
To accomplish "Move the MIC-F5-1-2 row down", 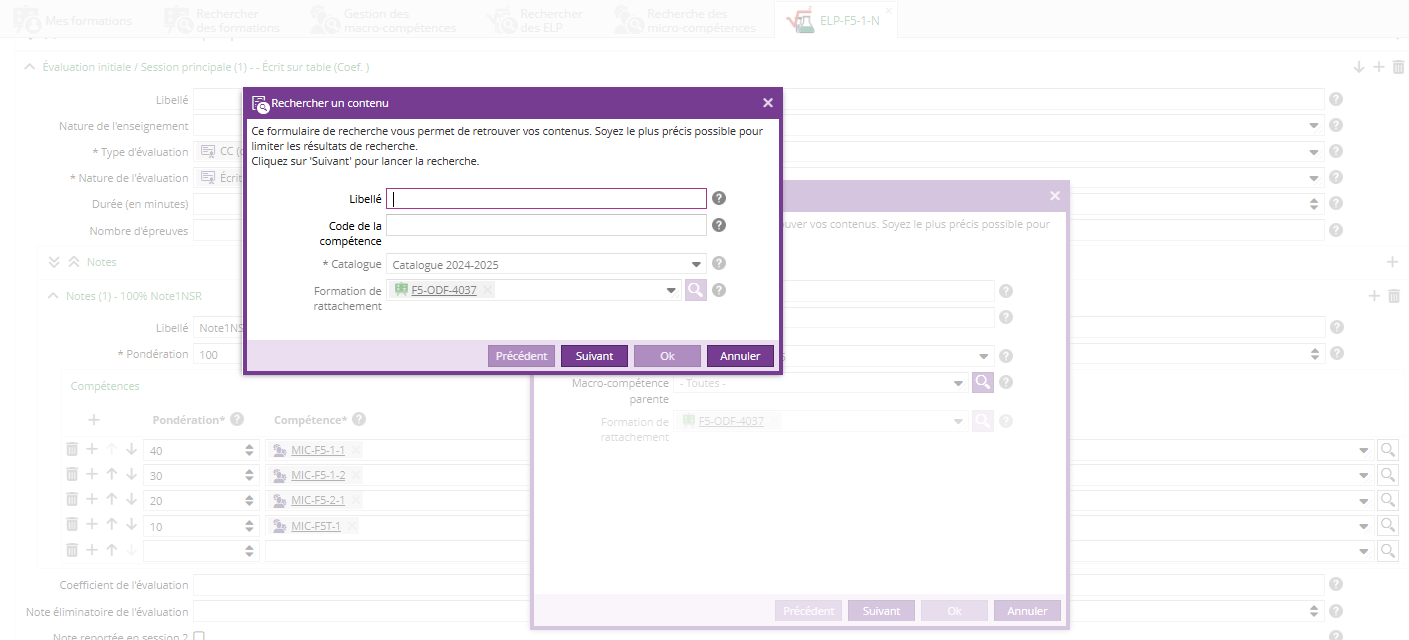I will tap(131, 475).
